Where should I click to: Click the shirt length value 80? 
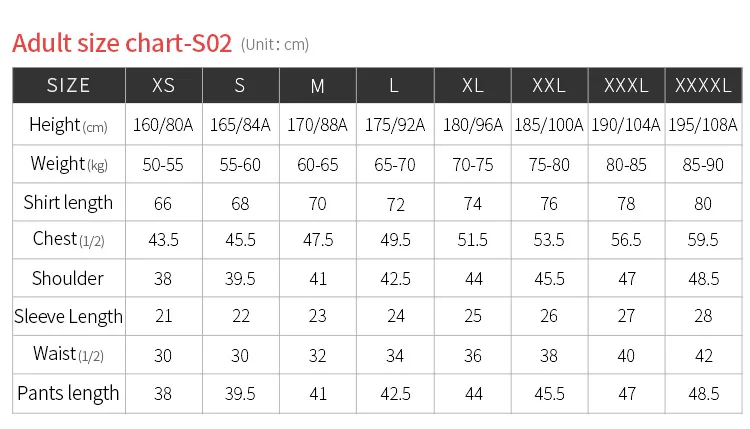(x=703, y=203)
